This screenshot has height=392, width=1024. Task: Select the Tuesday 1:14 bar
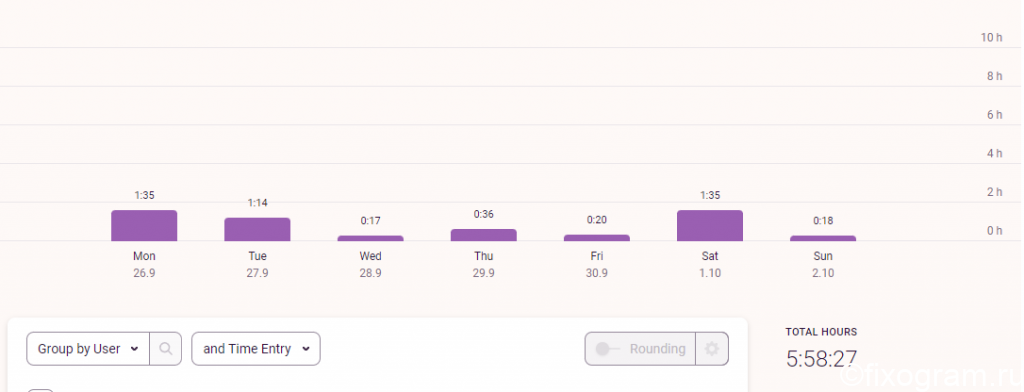pyautogui.click(x=257, y=229)
